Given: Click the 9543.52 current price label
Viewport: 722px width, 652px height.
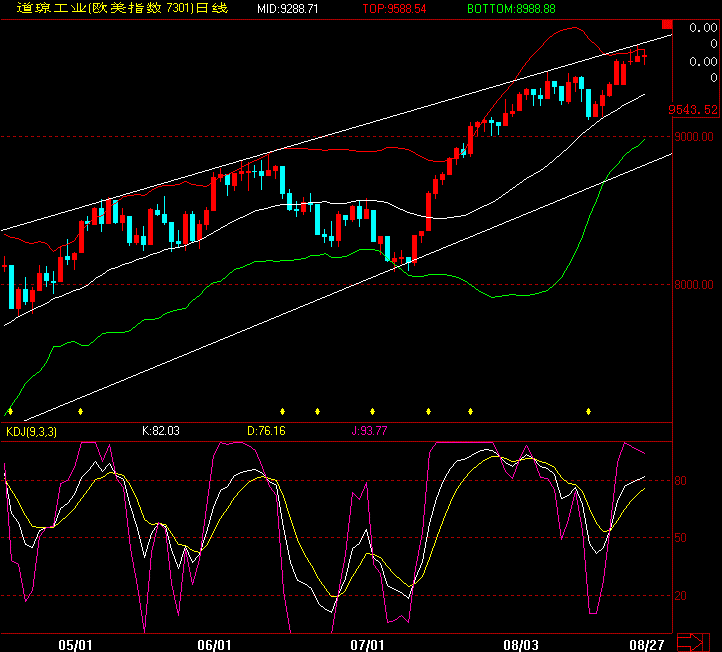Looking at the screenshot, I should (693, 110).
